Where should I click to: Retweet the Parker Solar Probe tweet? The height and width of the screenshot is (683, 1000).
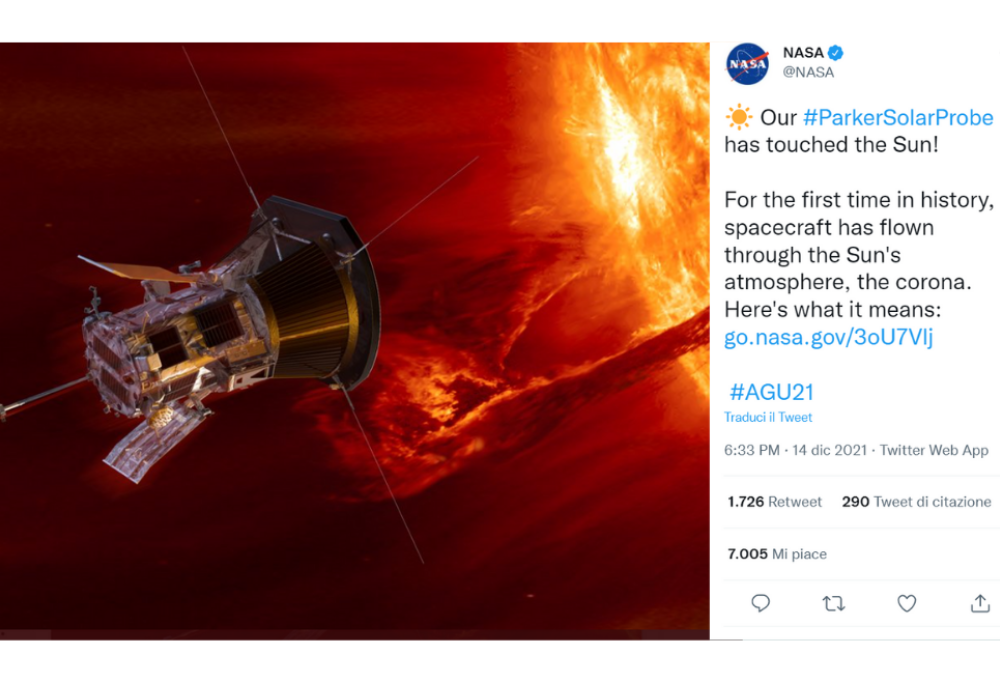[x=833, y=603]
